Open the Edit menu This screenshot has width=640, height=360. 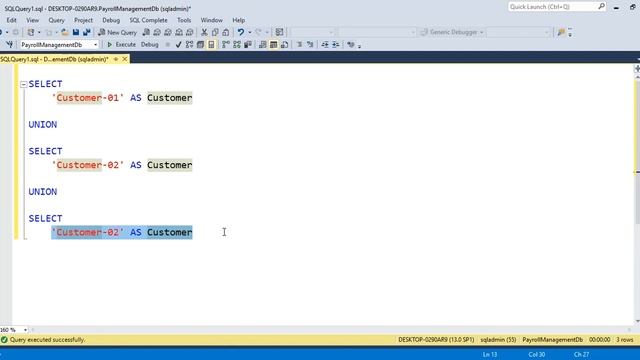11,20
